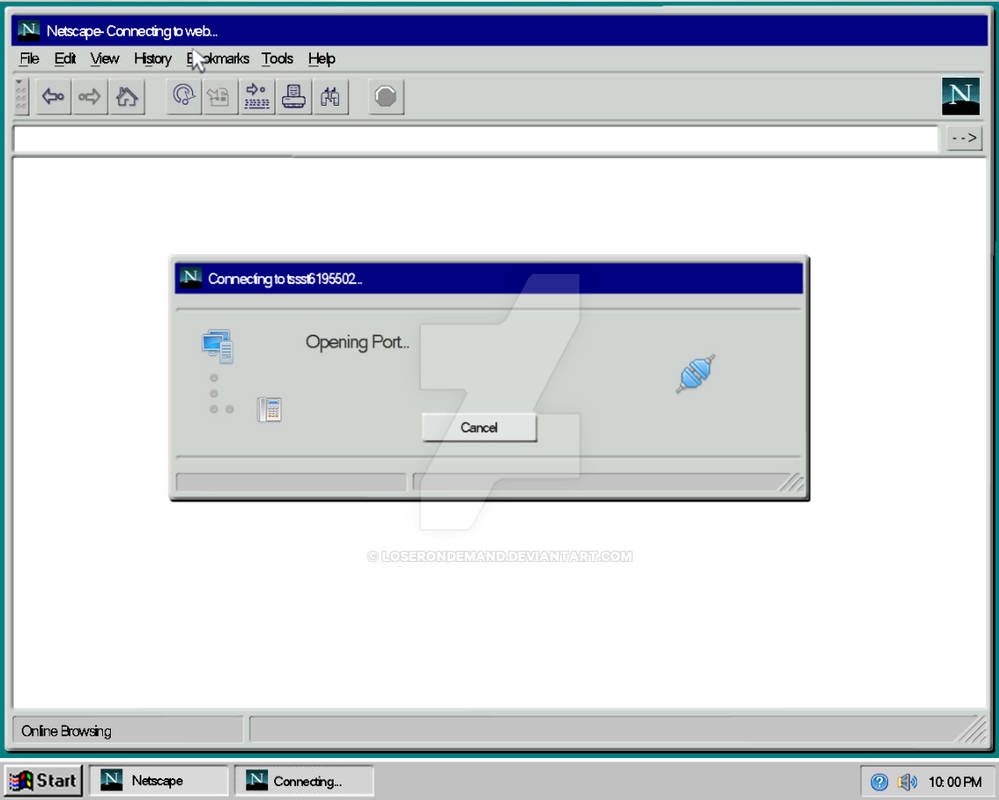The image size is (999, 800).
Task: Open the History menu
Action: pos(153,59)
